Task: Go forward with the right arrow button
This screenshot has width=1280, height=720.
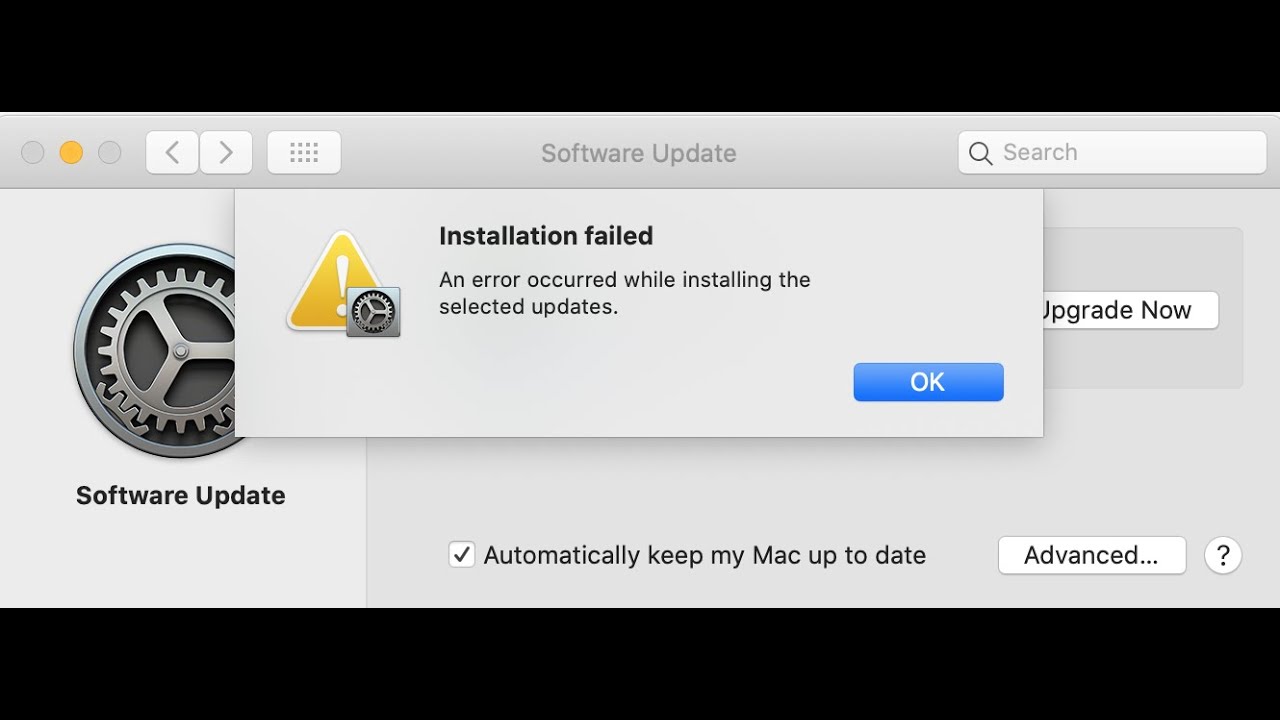Action: pyautogui.click(x=226, y=153)
